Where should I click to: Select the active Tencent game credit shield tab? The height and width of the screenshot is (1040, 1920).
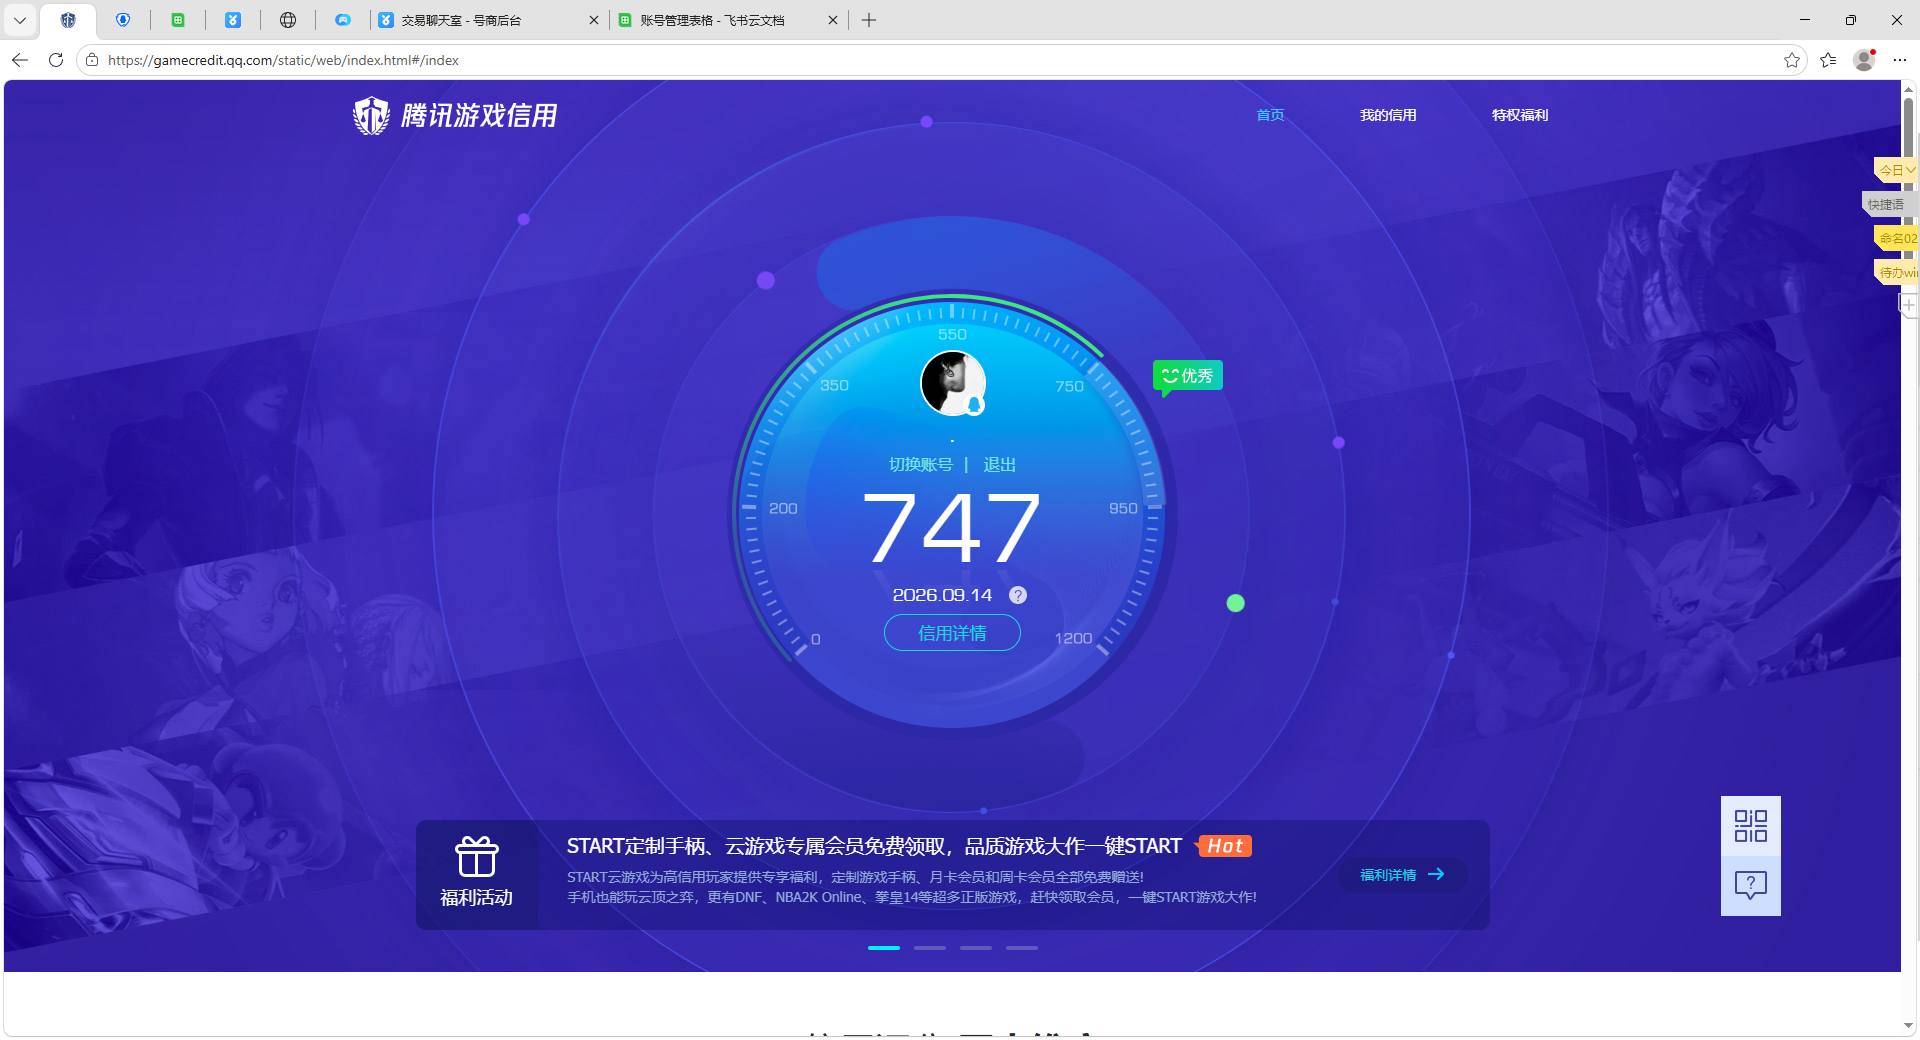coord(68,20)
